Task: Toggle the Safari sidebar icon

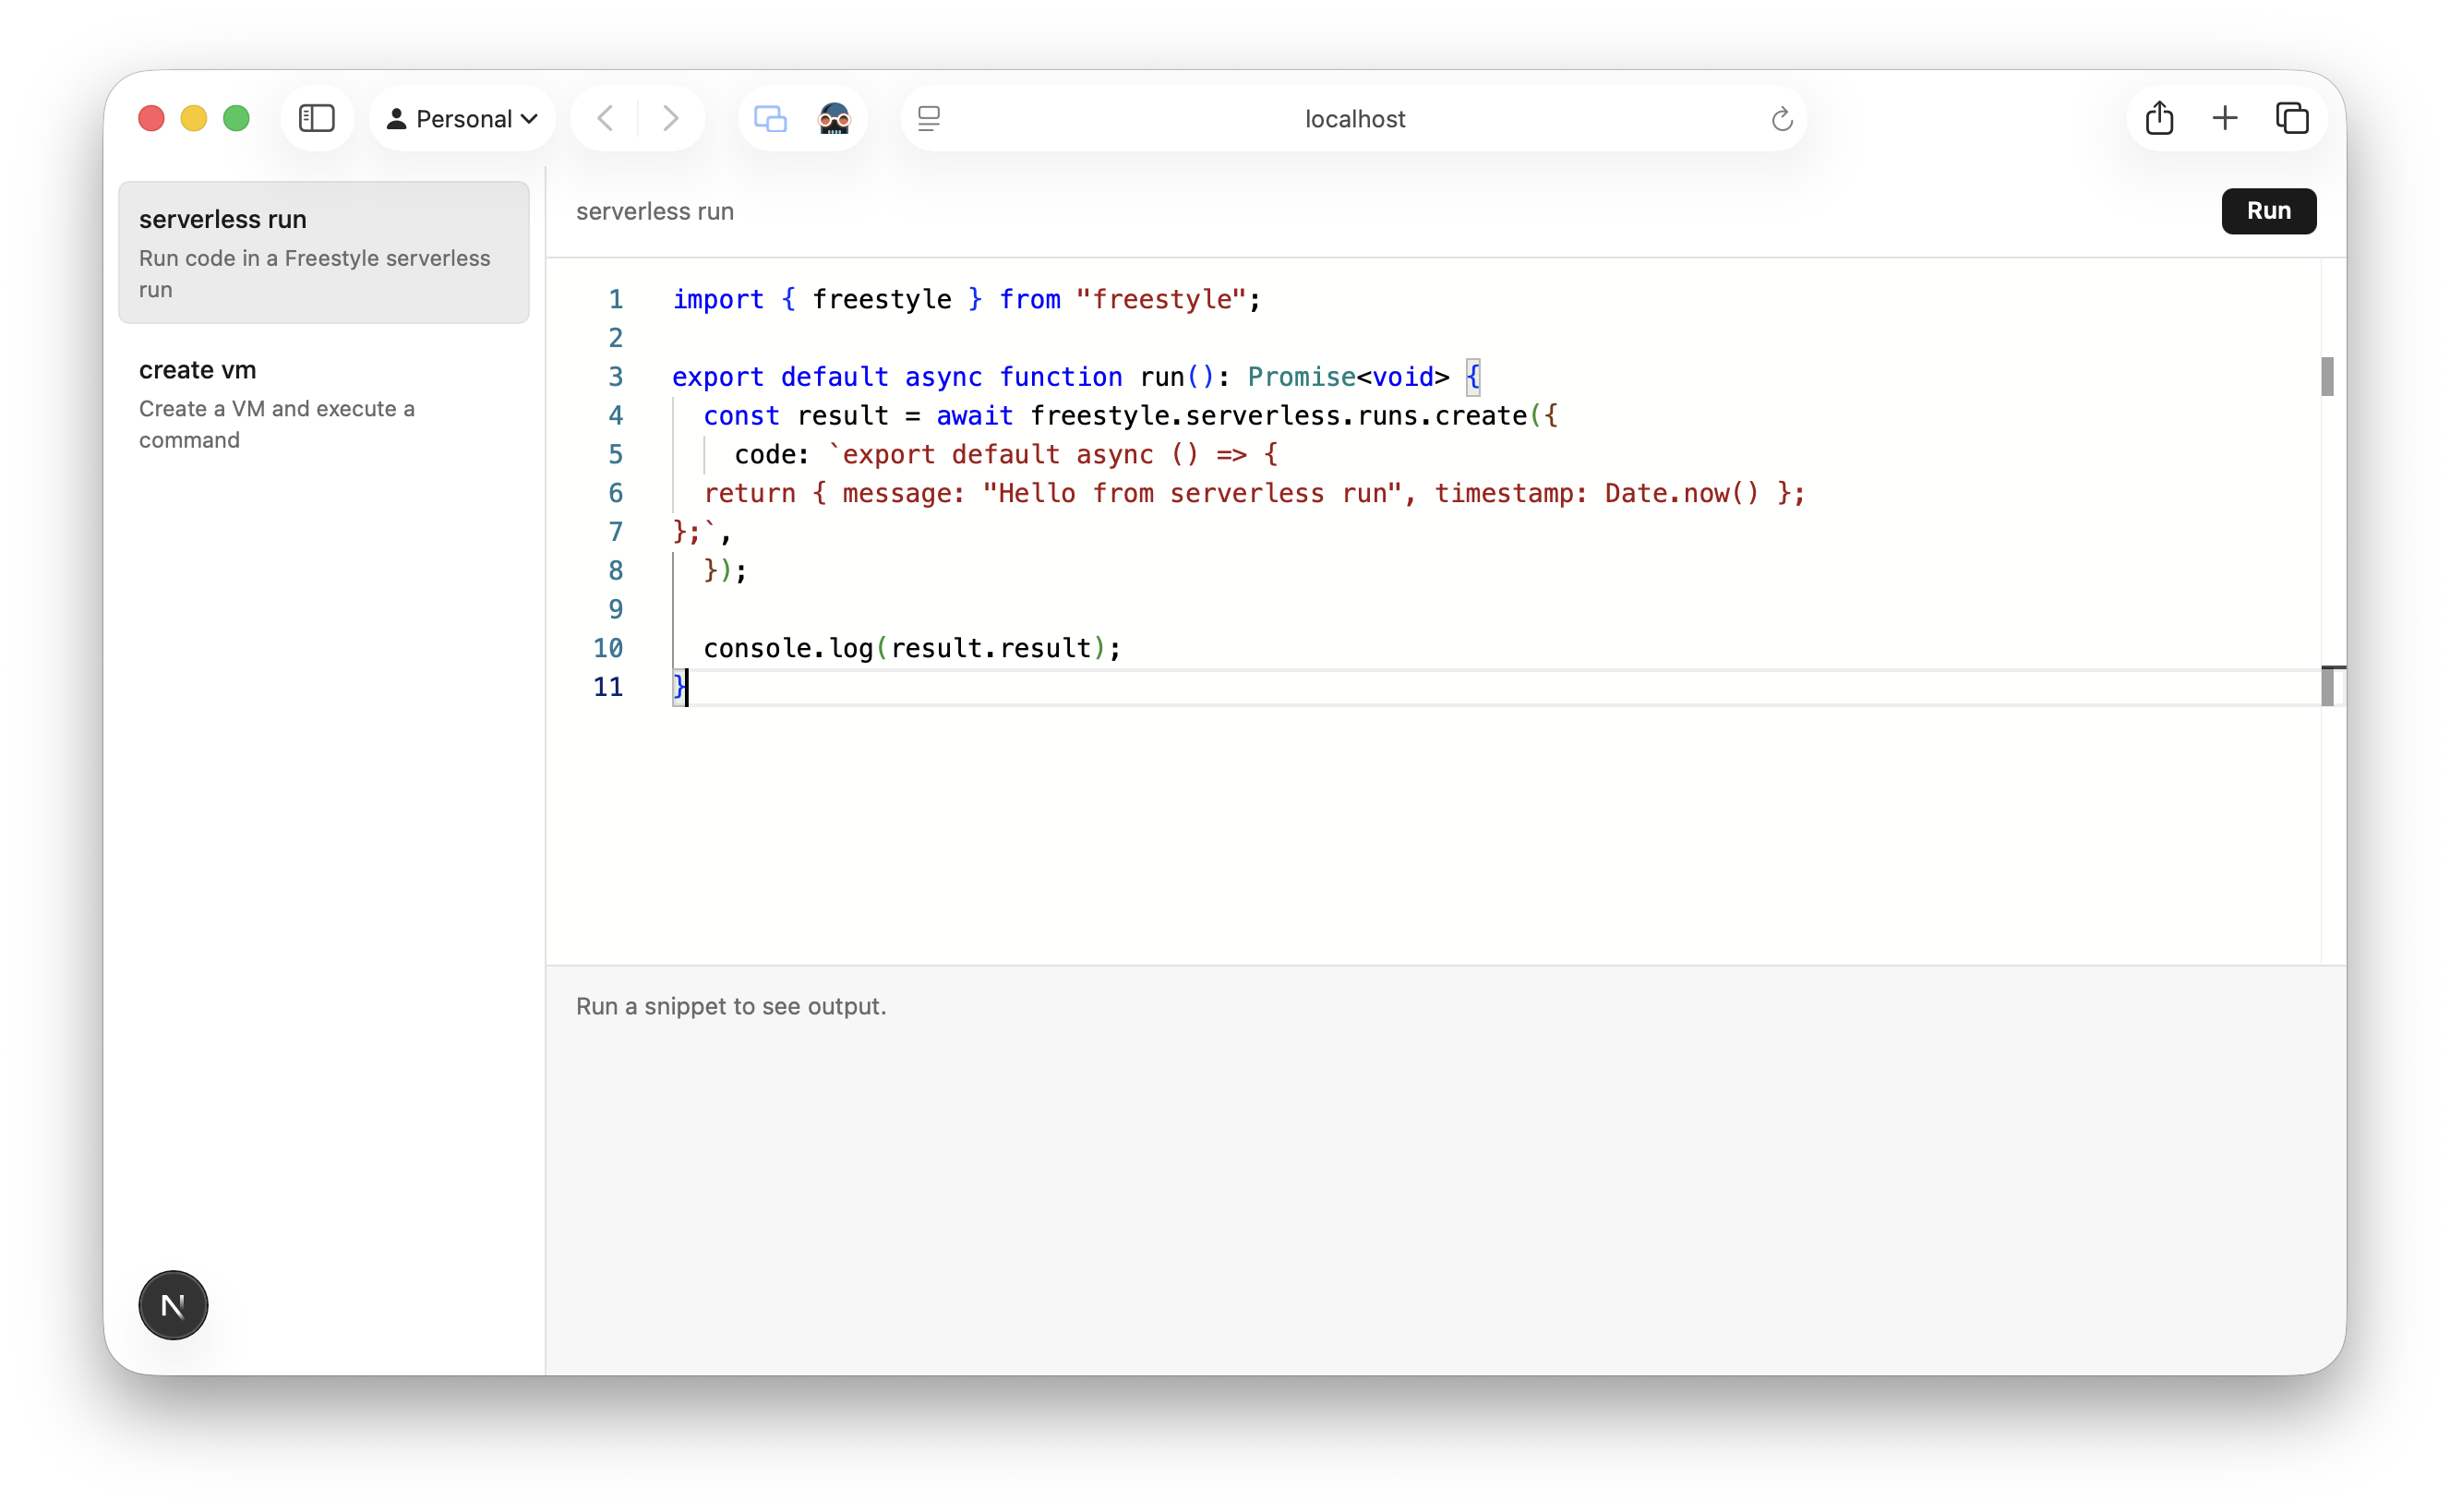Action: pyautogui.click(x=317, y=119)
